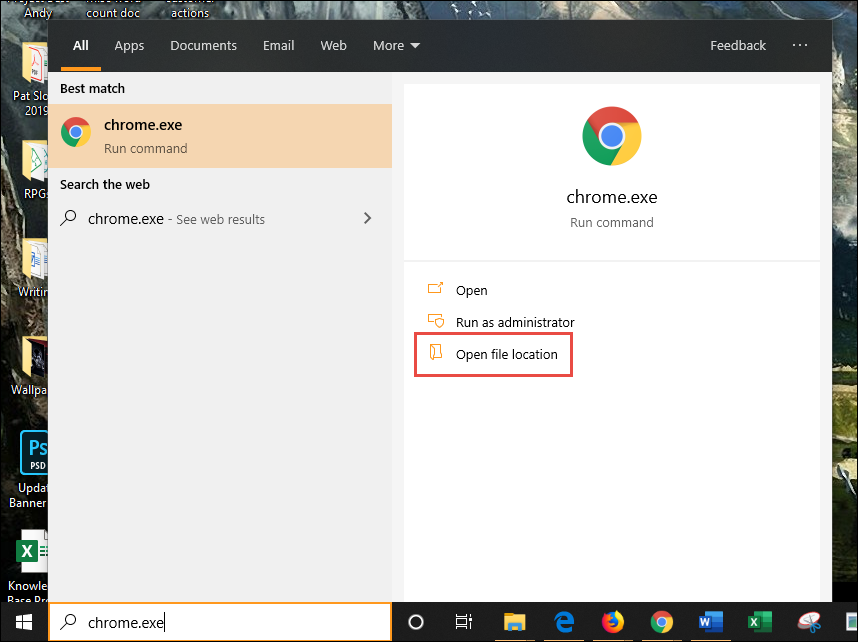Open the Documents search tab
Viewport: 858px width, 642px height.
[204, 45]
